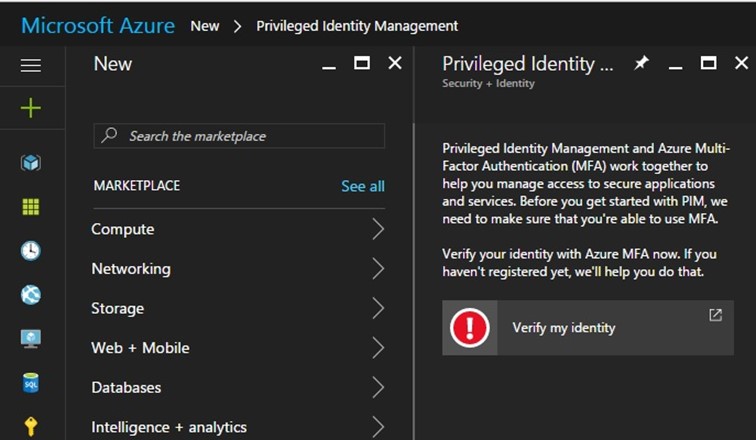The height and width of the screenshot is (440, 756).
Task: Select Databases in the marketplace list
Action: click(x=126, y=387)
